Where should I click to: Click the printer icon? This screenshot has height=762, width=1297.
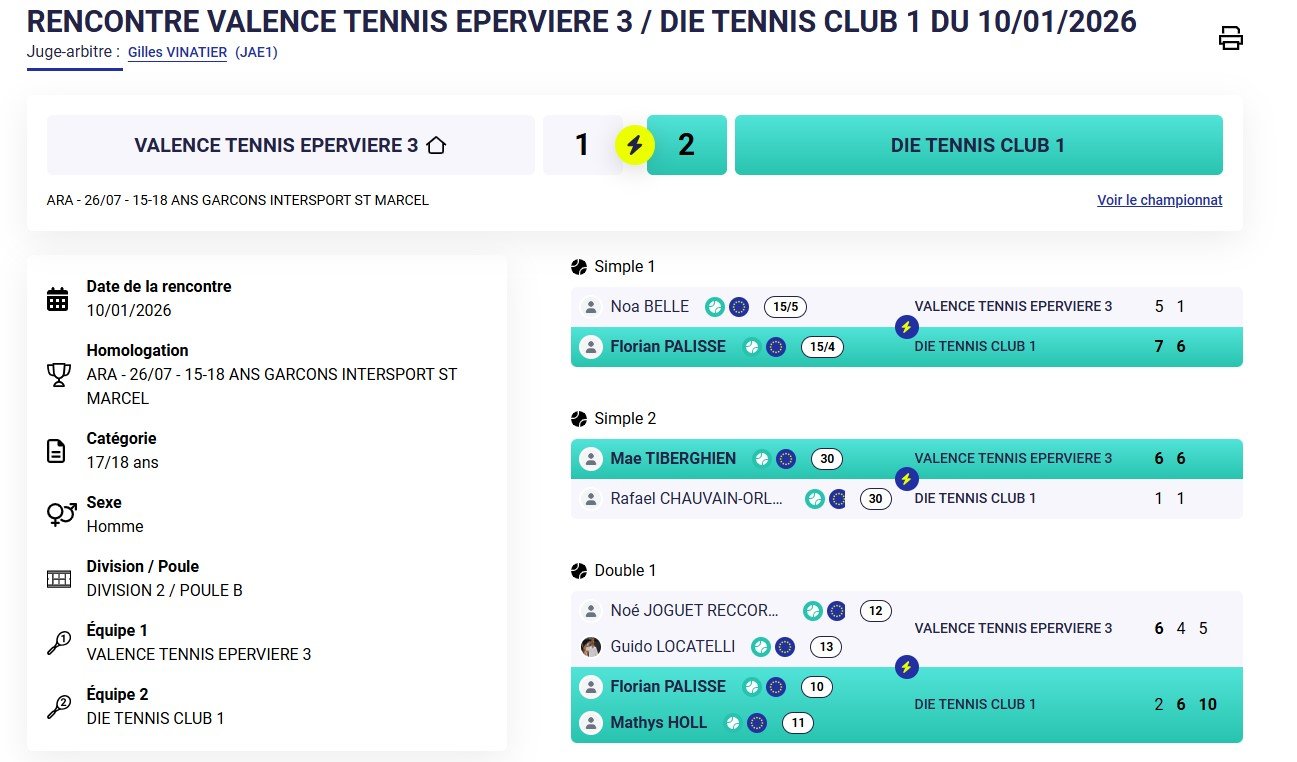(x=1230, y=39)
